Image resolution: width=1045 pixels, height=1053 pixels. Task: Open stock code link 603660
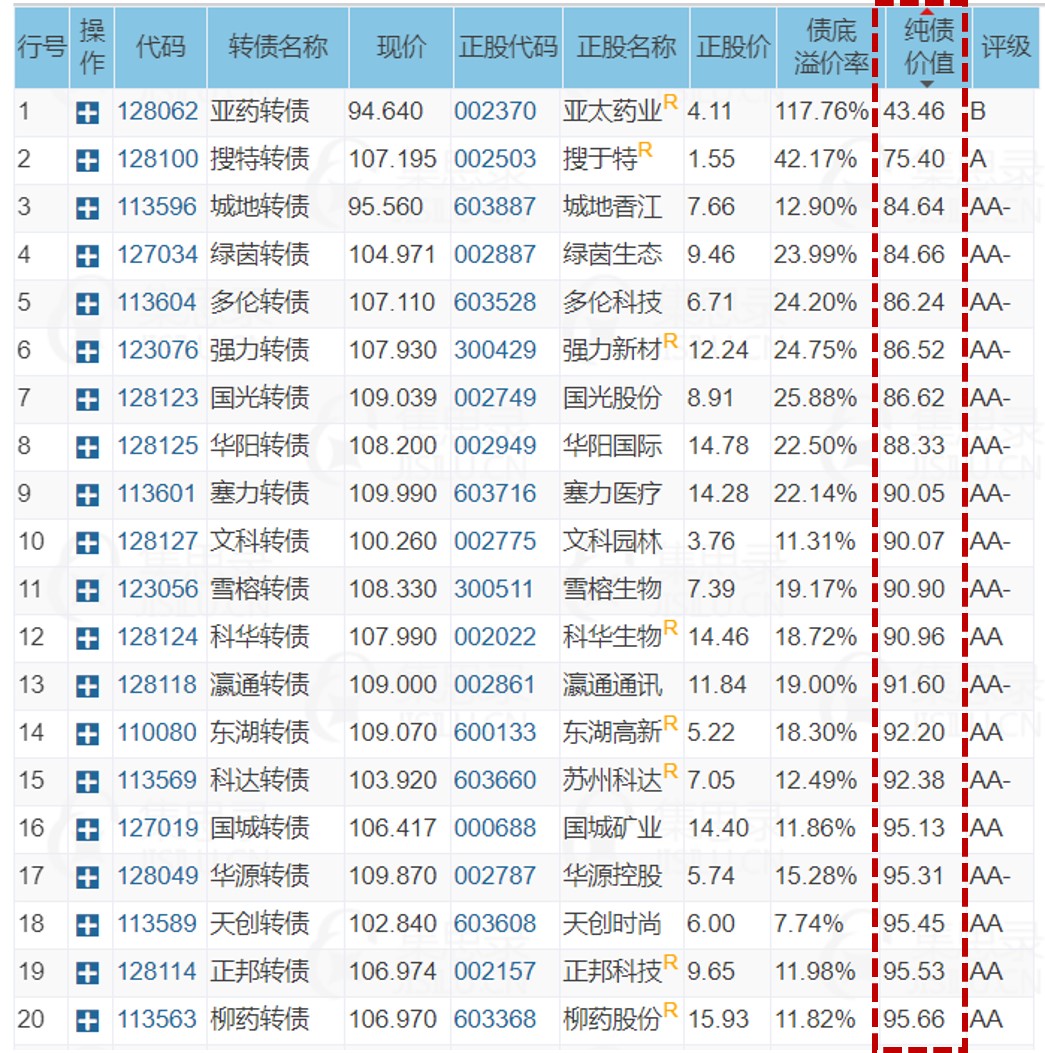pos(495,780)
